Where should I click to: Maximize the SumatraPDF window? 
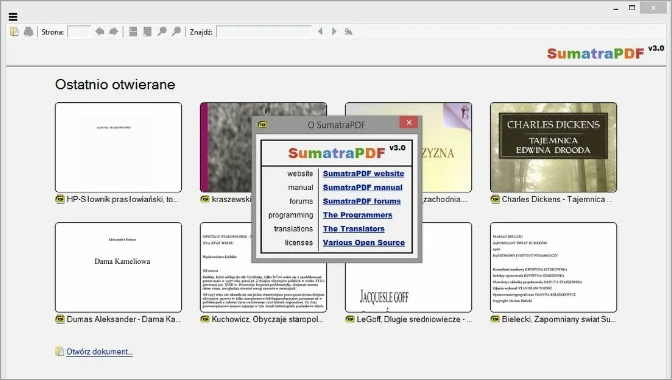click(632, 8)
